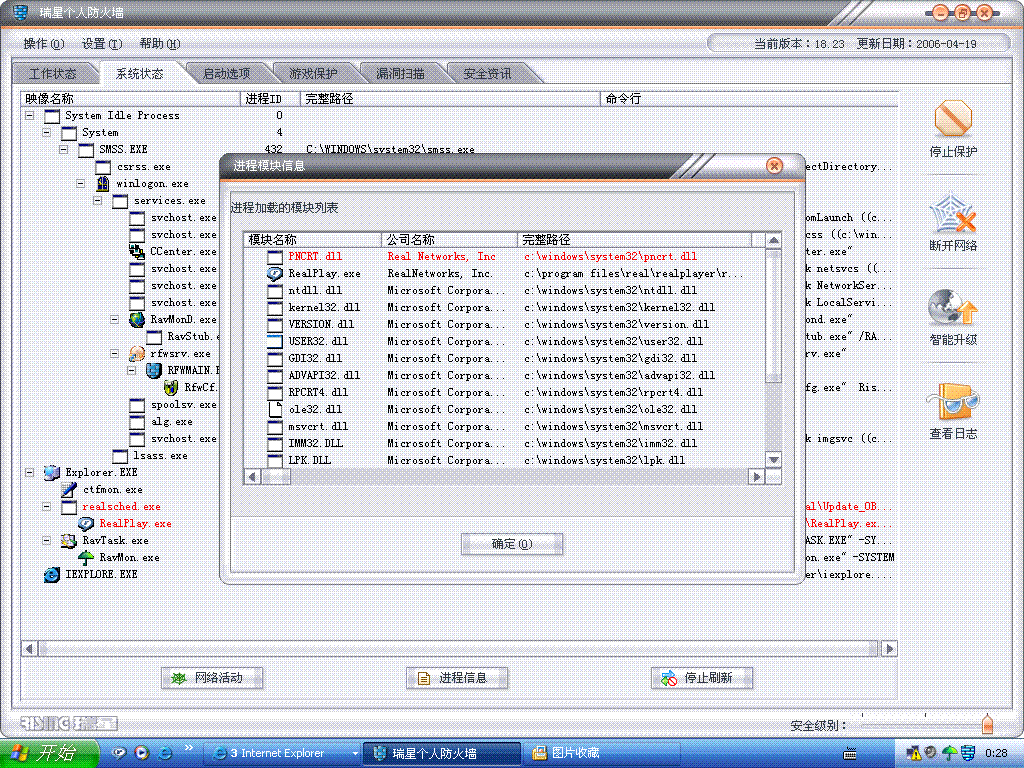Select kernel32.dll module row
Image resolution: width=1024 pixels, height=768 pixels.
[504, 308]
